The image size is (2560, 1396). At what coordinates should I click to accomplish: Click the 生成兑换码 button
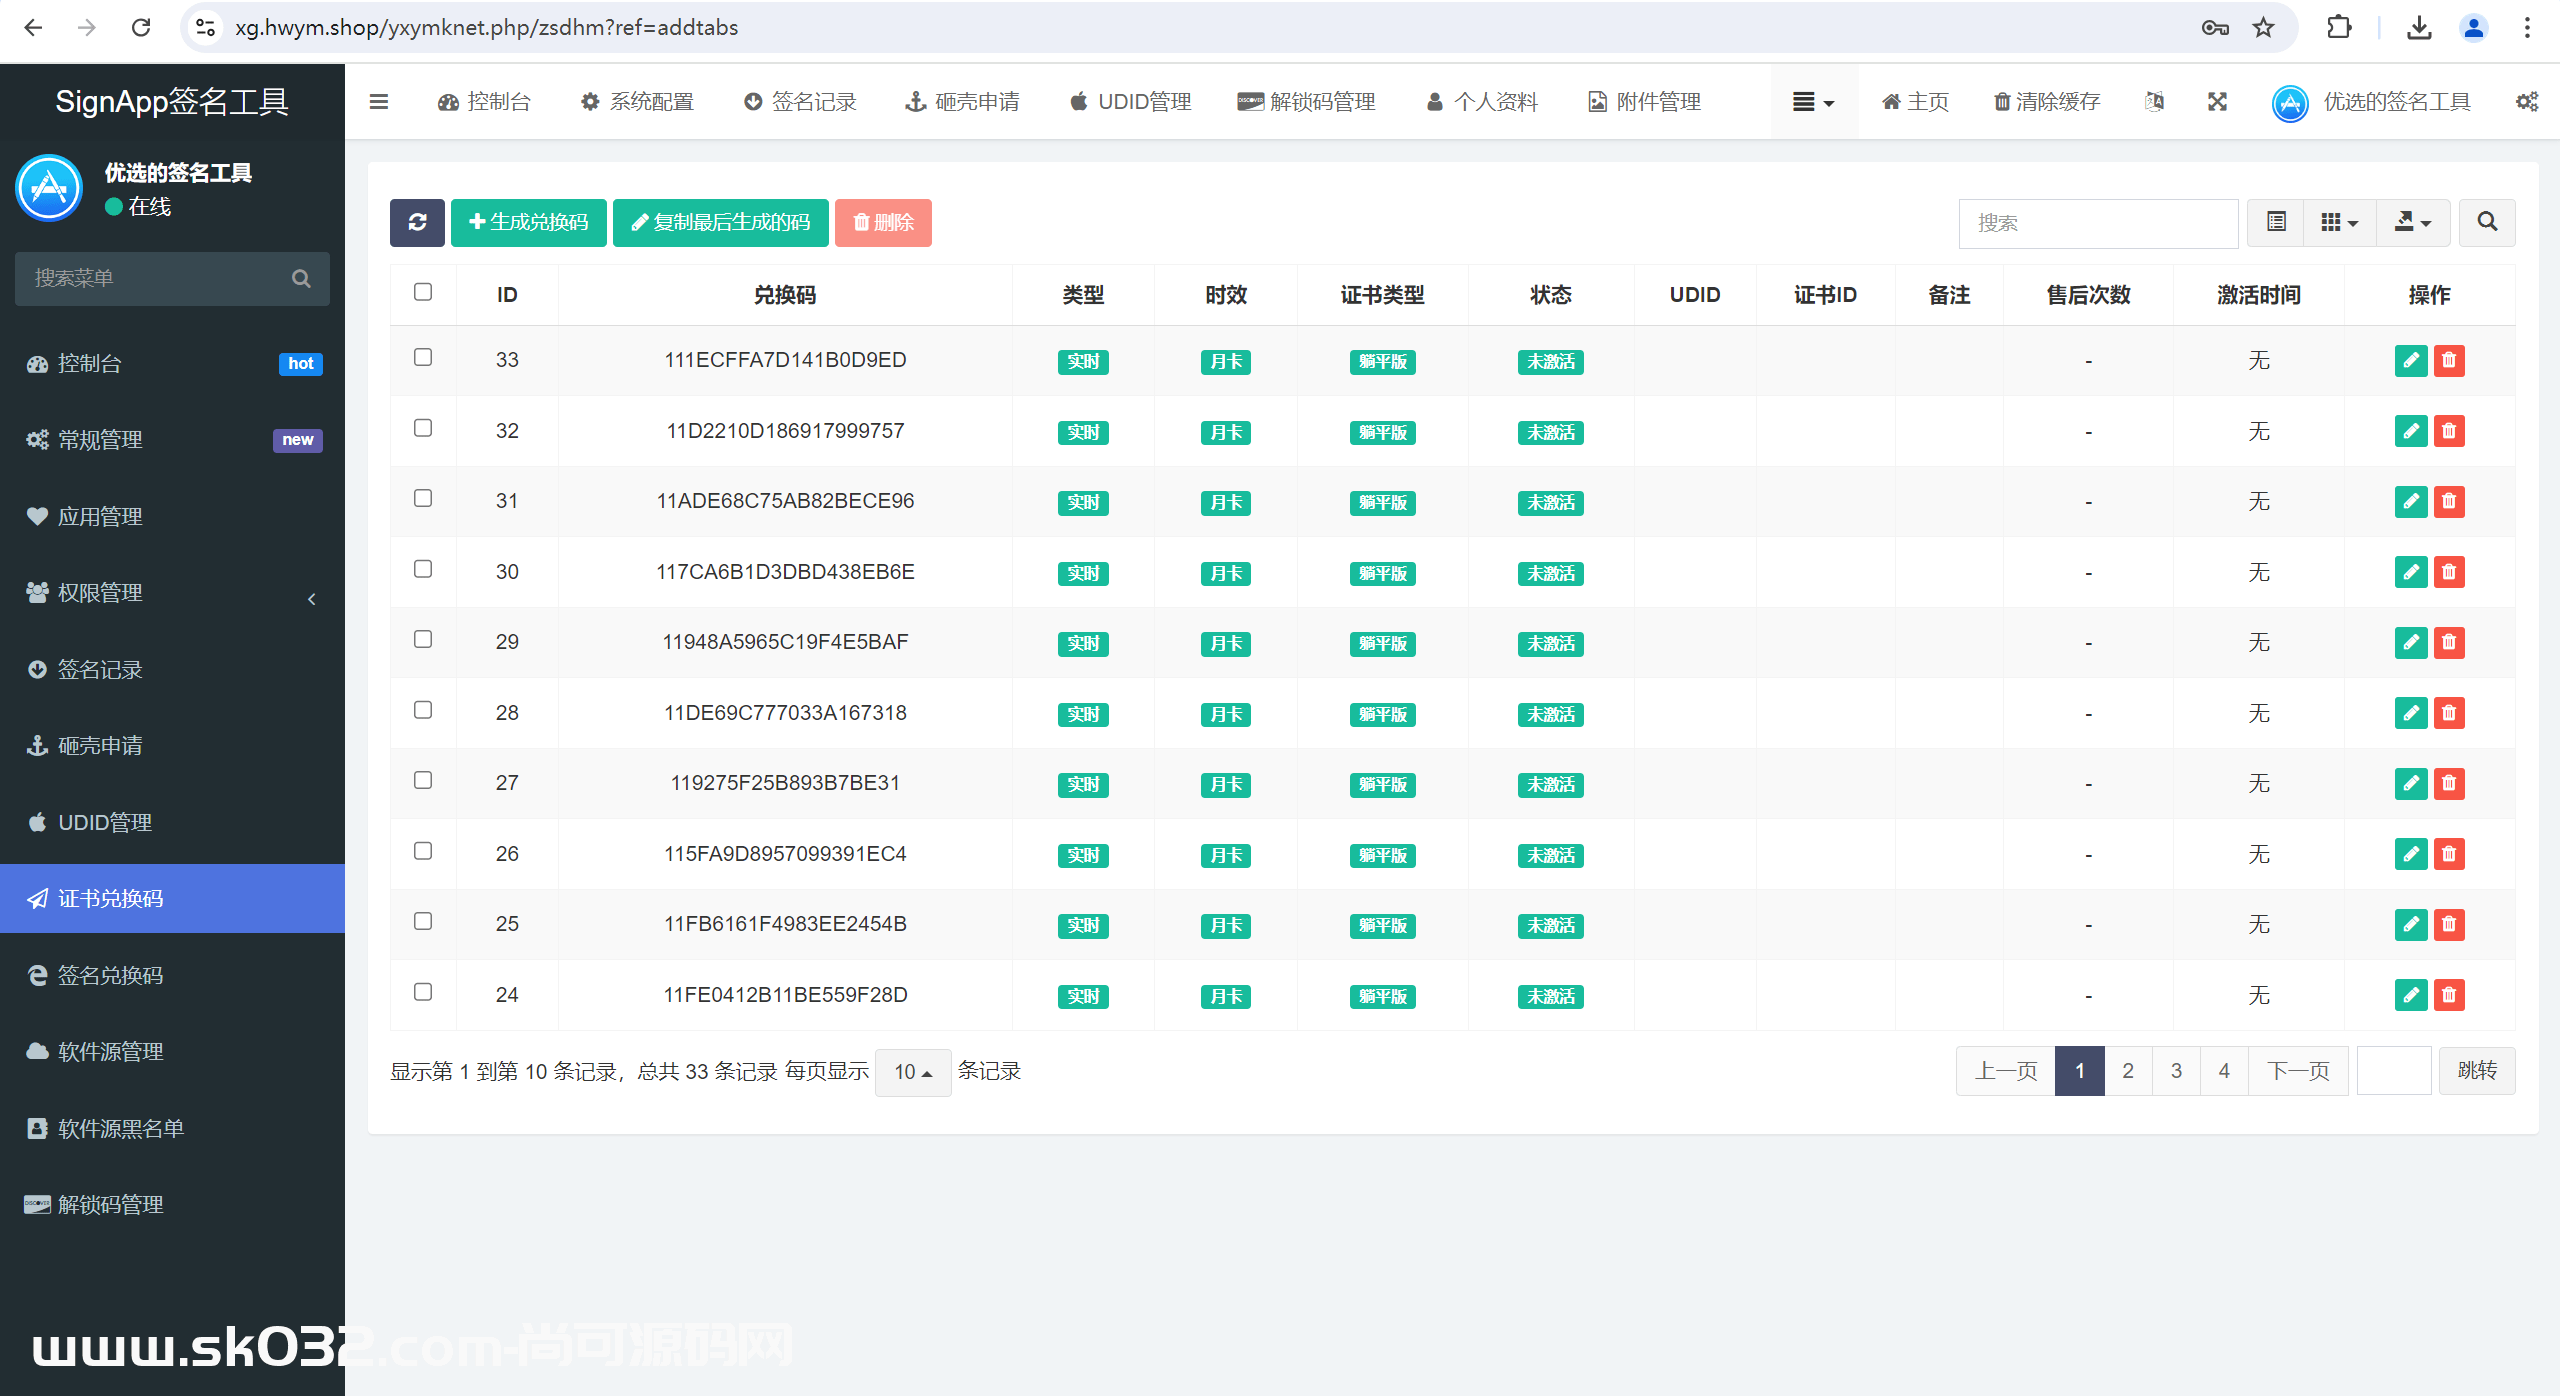click(528, 222)
